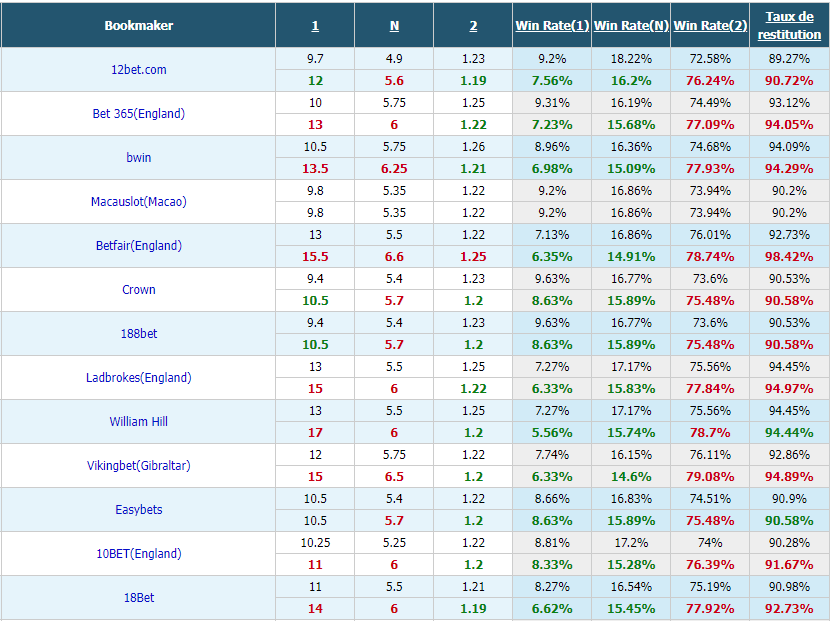Open the Vikingbet(Gibraltar) bookmaker link
Viewport: 831px width, 621px height.
click(x=138, y=465)
